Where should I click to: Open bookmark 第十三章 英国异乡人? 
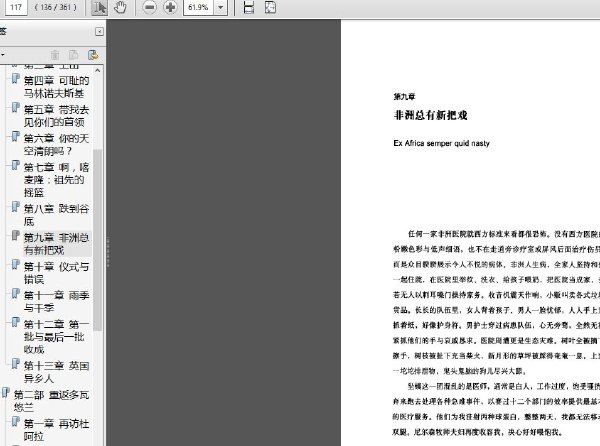(56, 372)
